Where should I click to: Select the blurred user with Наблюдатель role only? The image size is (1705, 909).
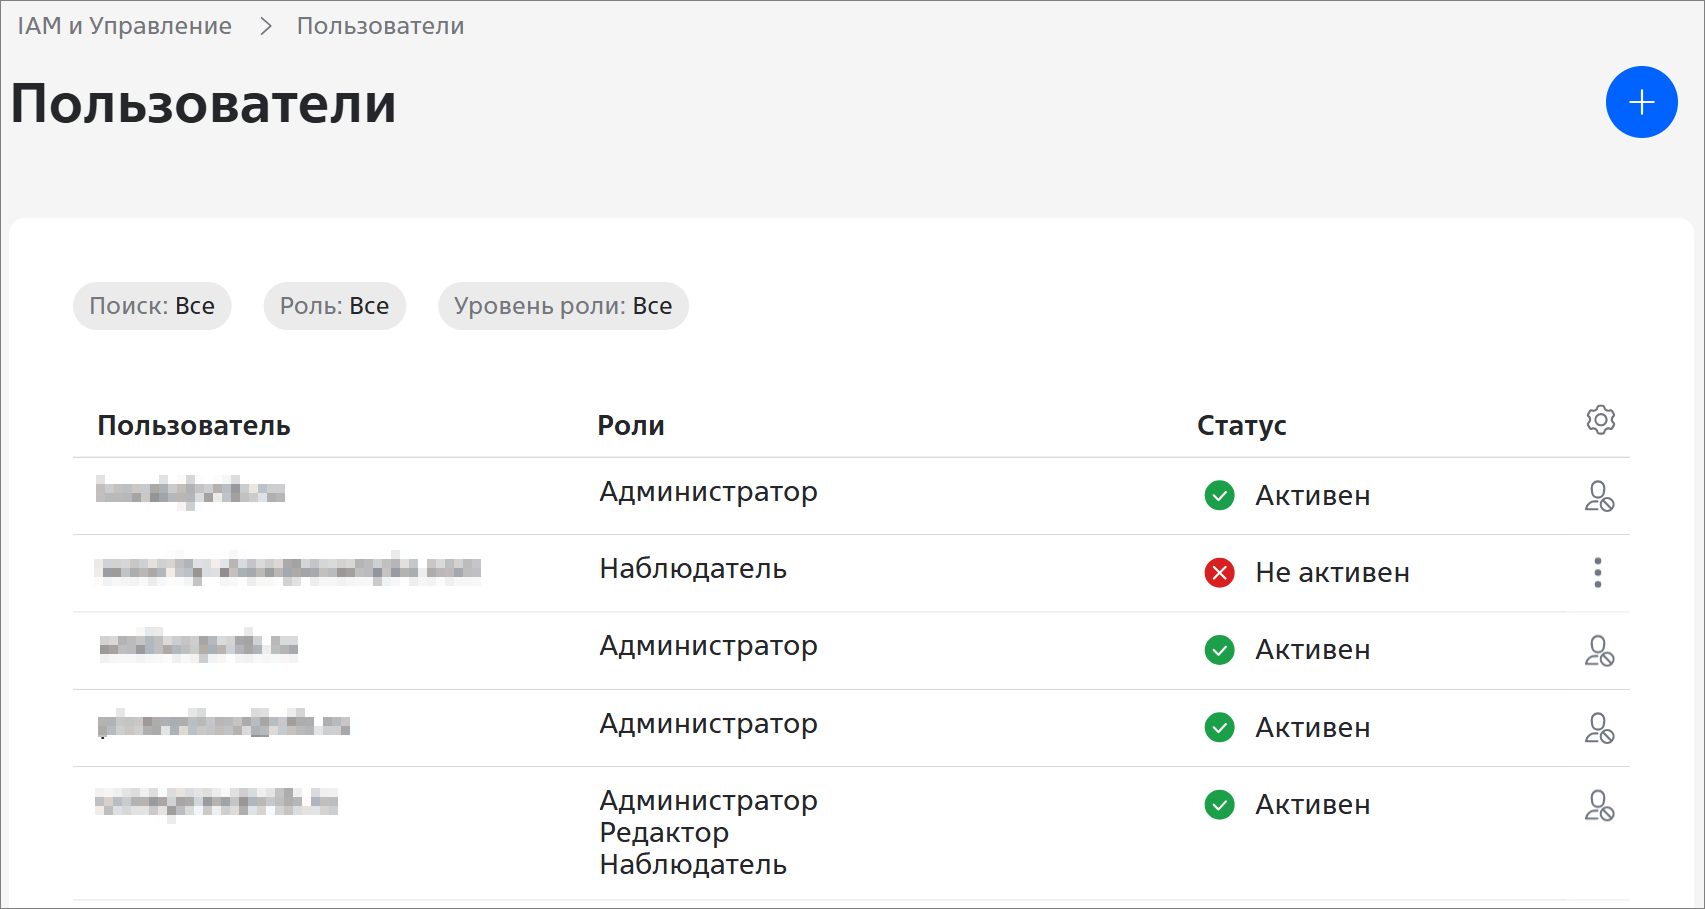(288, 570)
